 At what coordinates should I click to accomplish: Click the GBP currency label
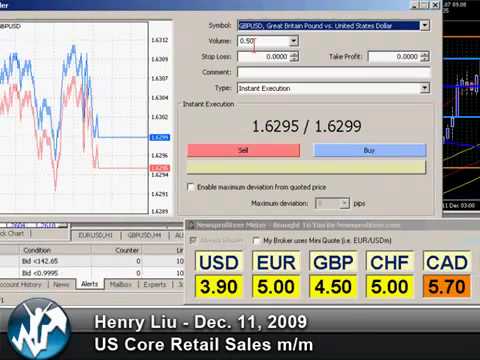coord(333,263)
